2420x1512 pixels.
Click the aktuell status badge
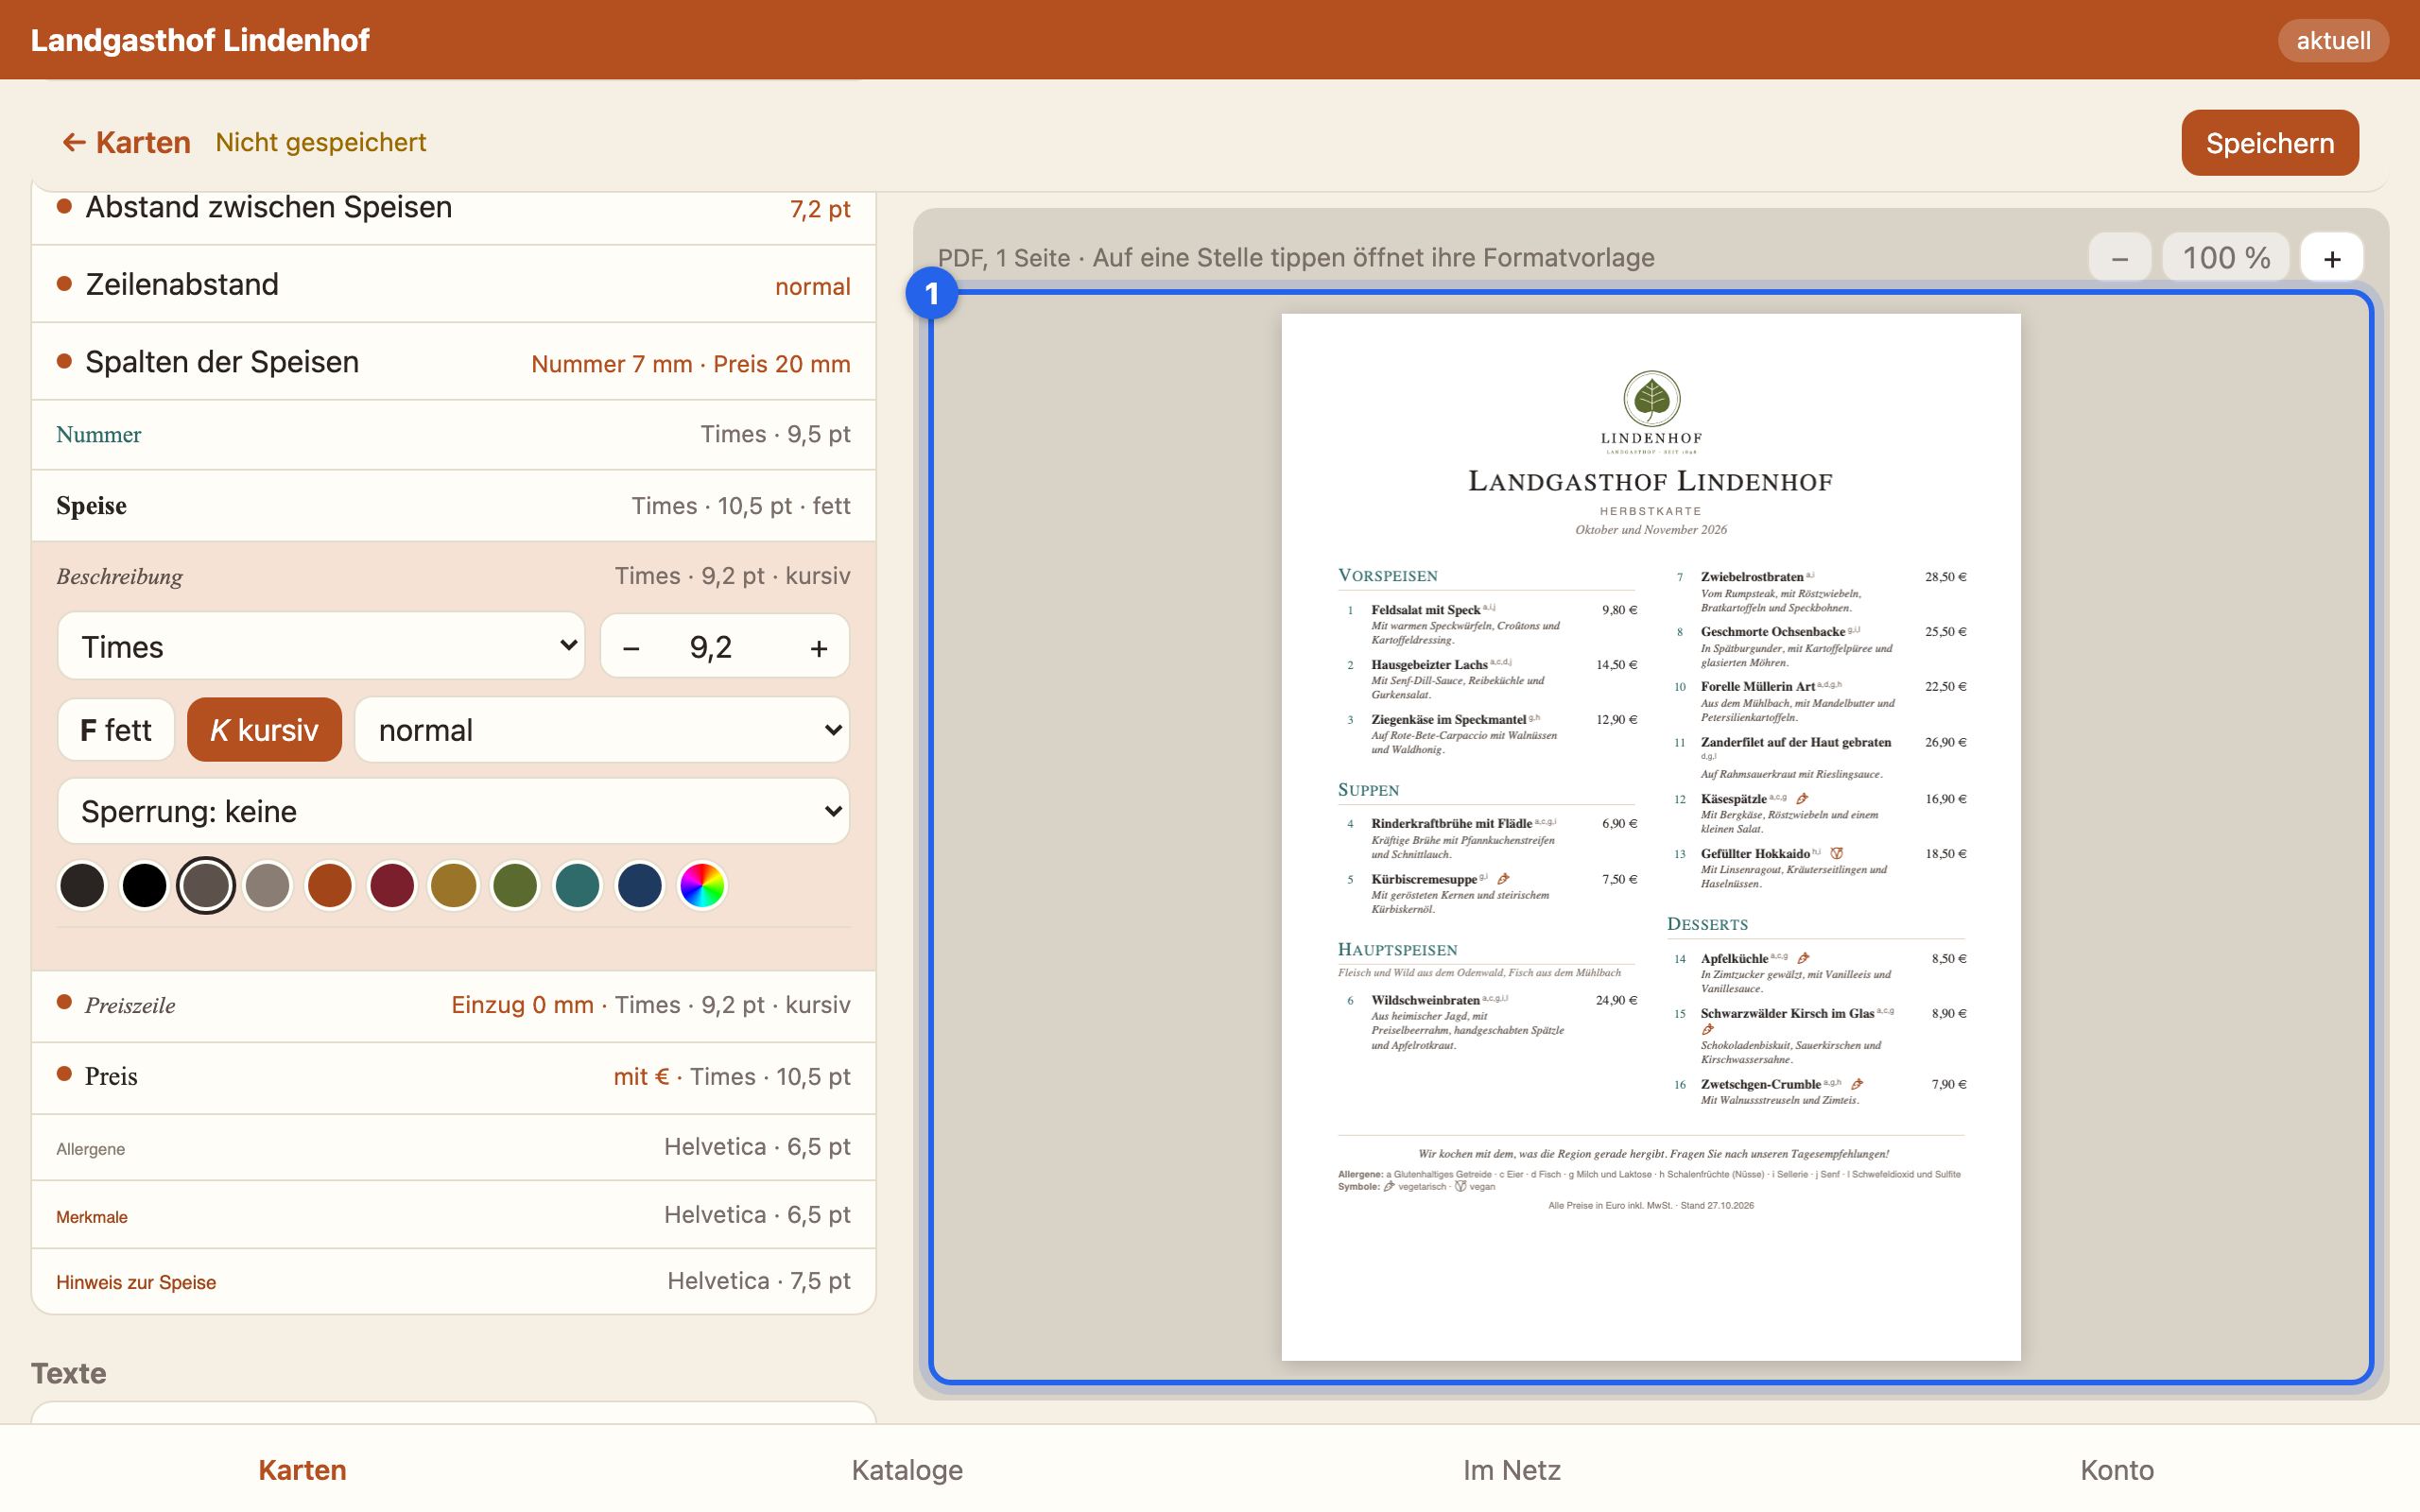pyautogui.click(x=2332, y=40)
